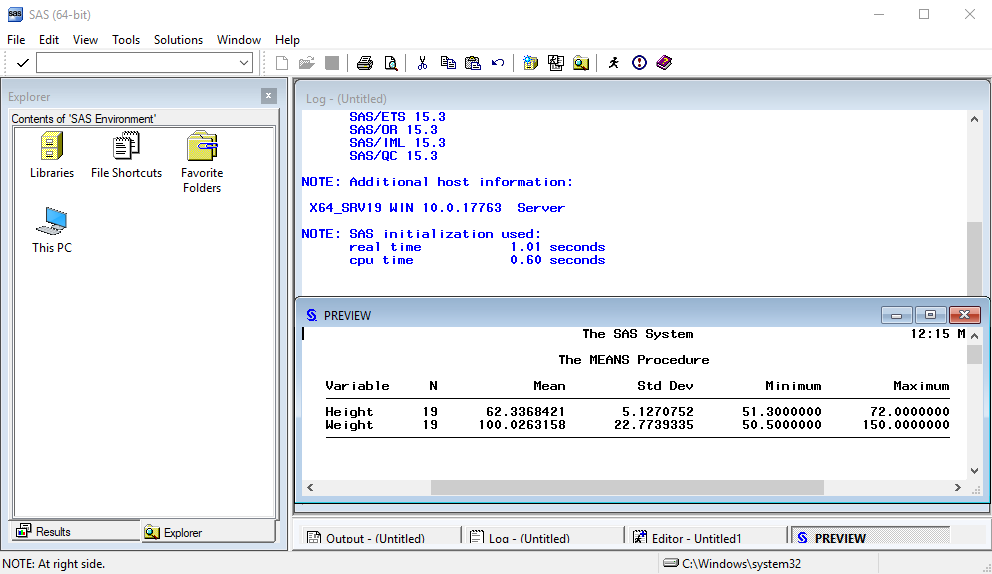992x574 pixels.
Task: Click the Cut scissors icon
Action: point(422,63)
